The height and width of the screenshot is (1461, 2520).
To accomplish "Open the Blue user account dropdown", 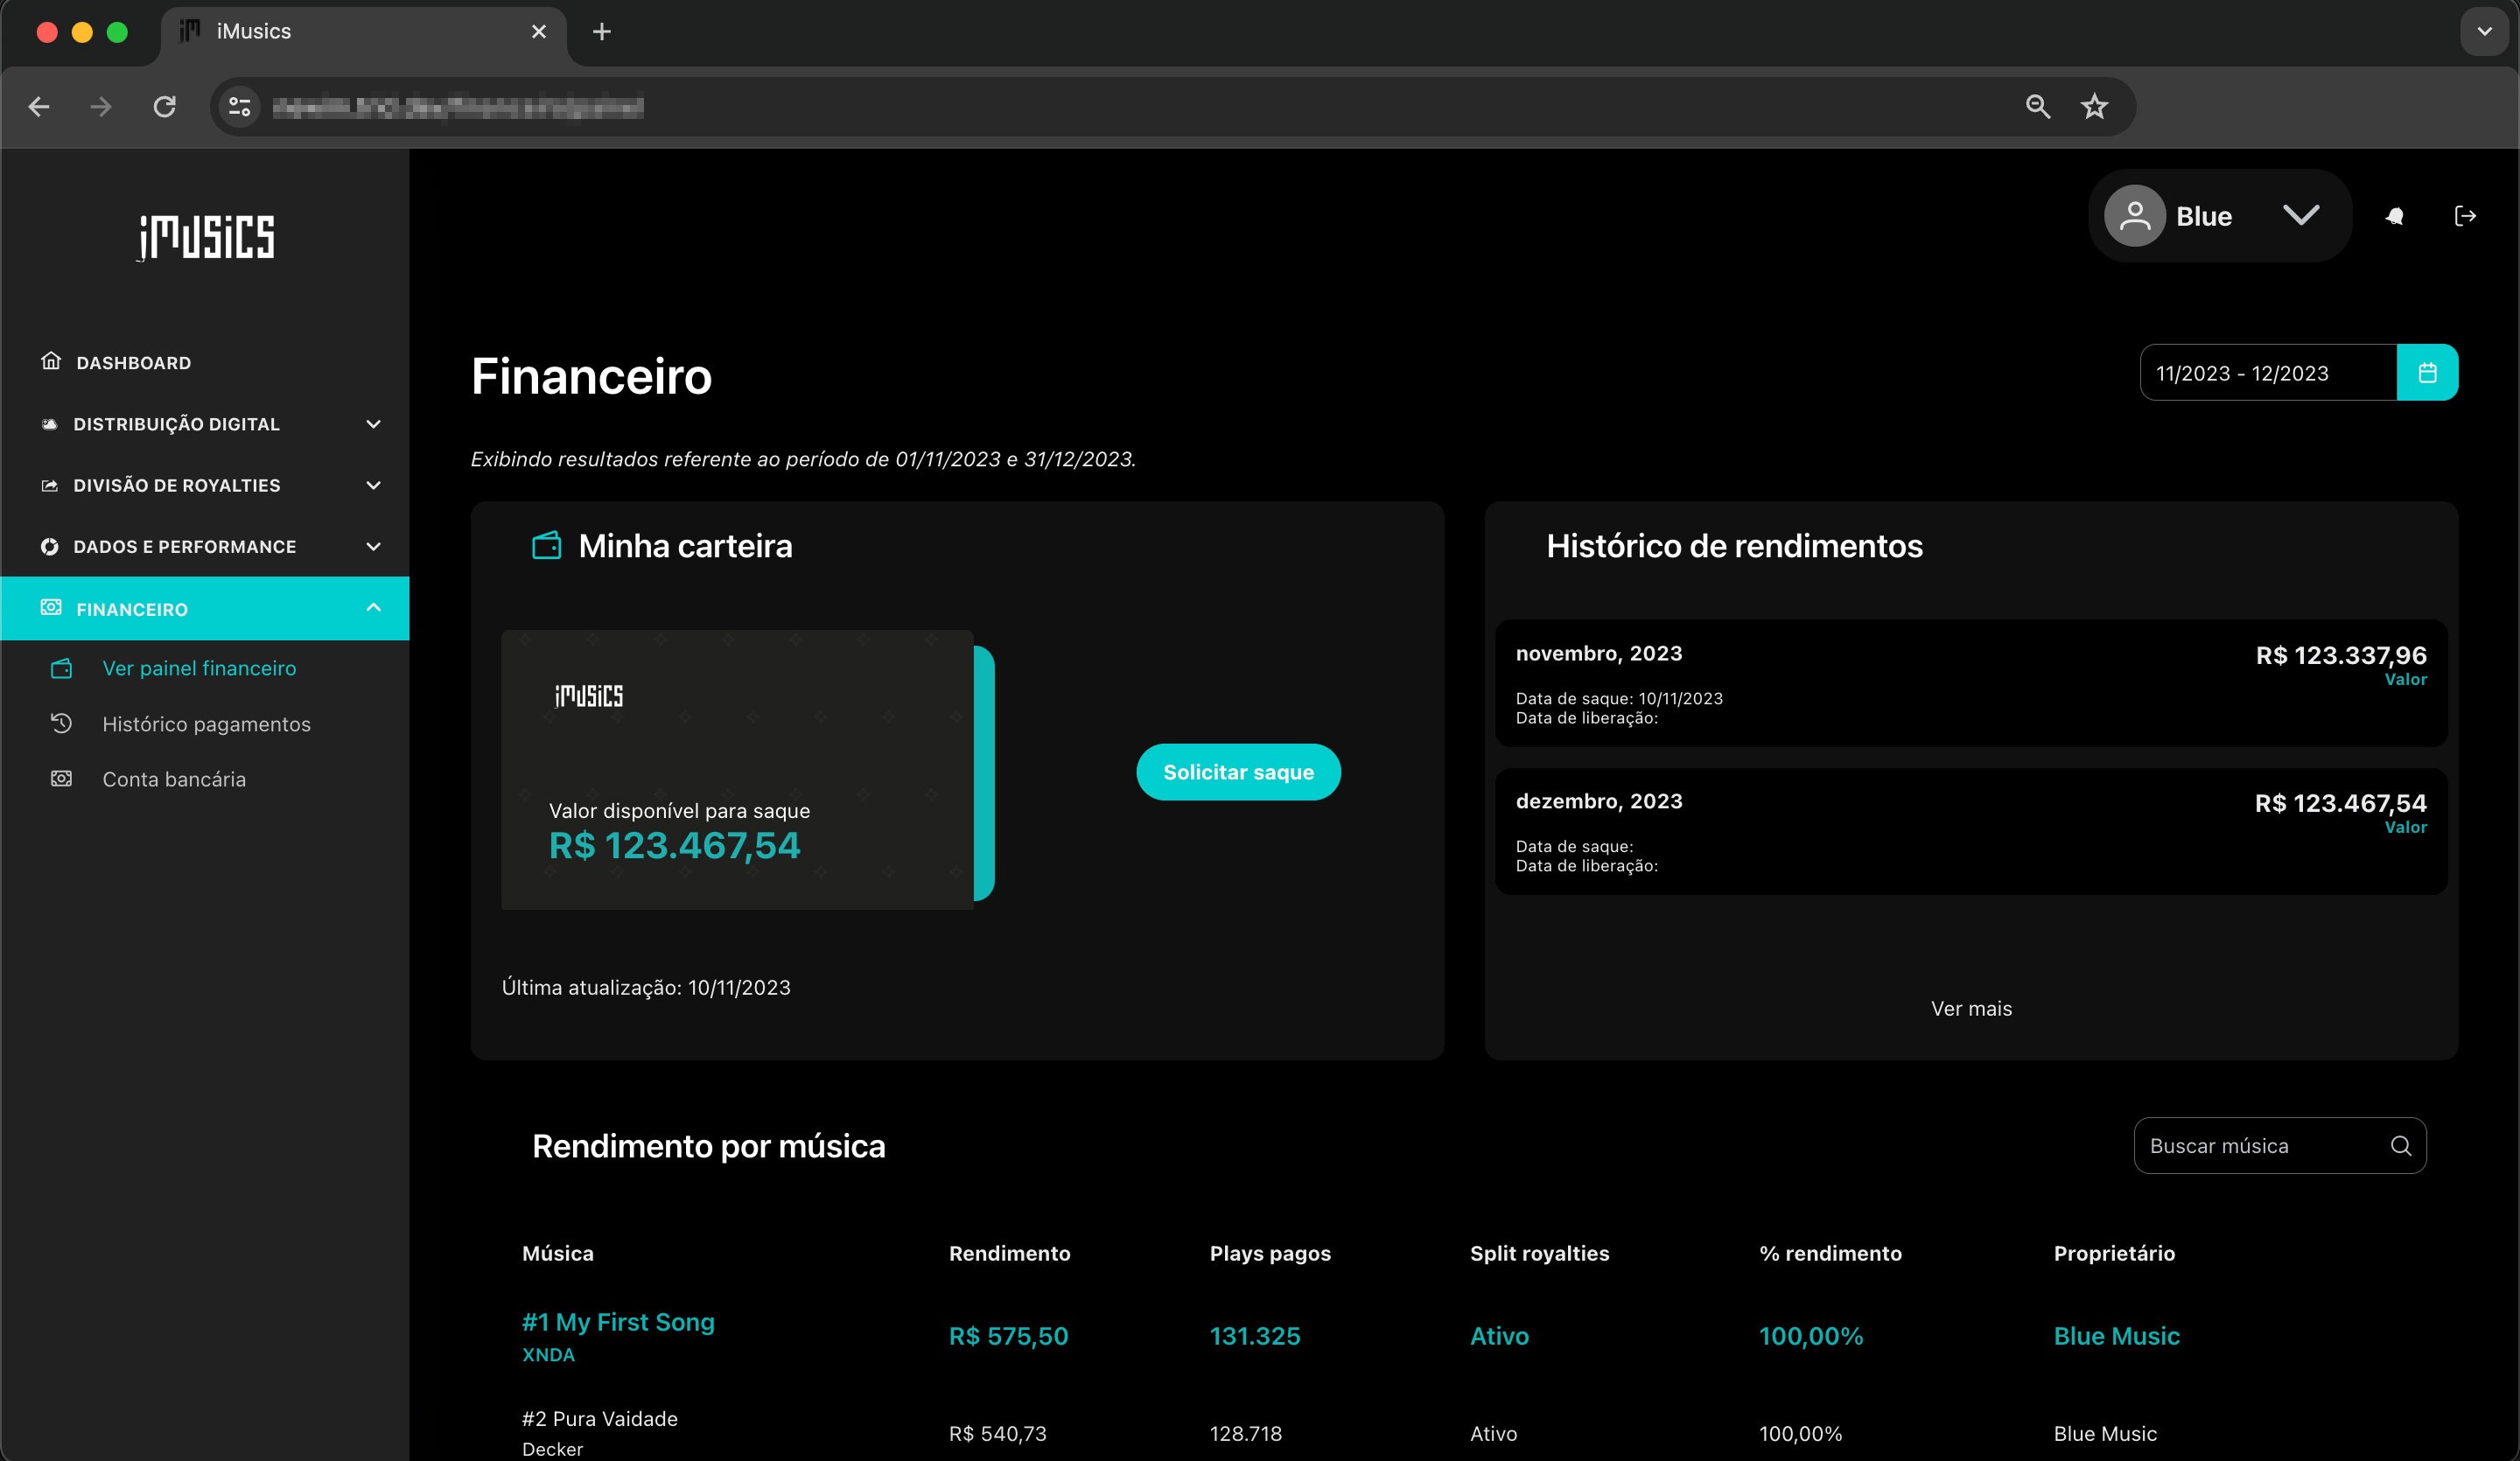I will [2300, 216].
